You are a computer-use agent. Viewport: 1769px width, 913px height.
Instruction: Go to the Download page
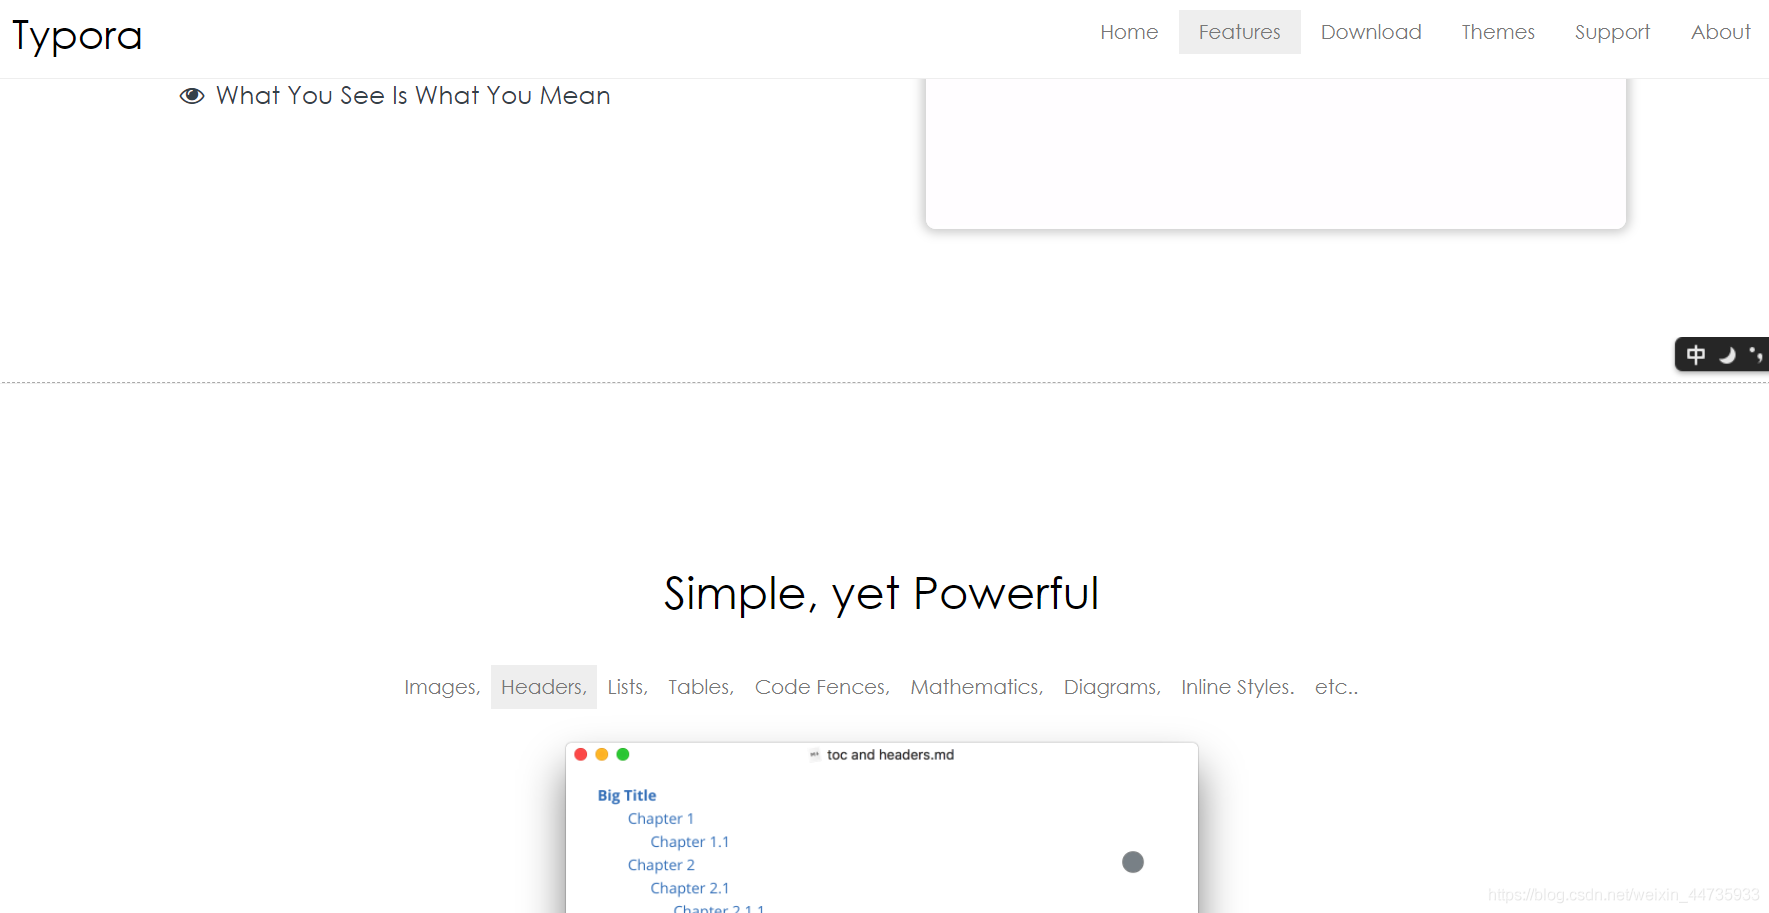1370,32
